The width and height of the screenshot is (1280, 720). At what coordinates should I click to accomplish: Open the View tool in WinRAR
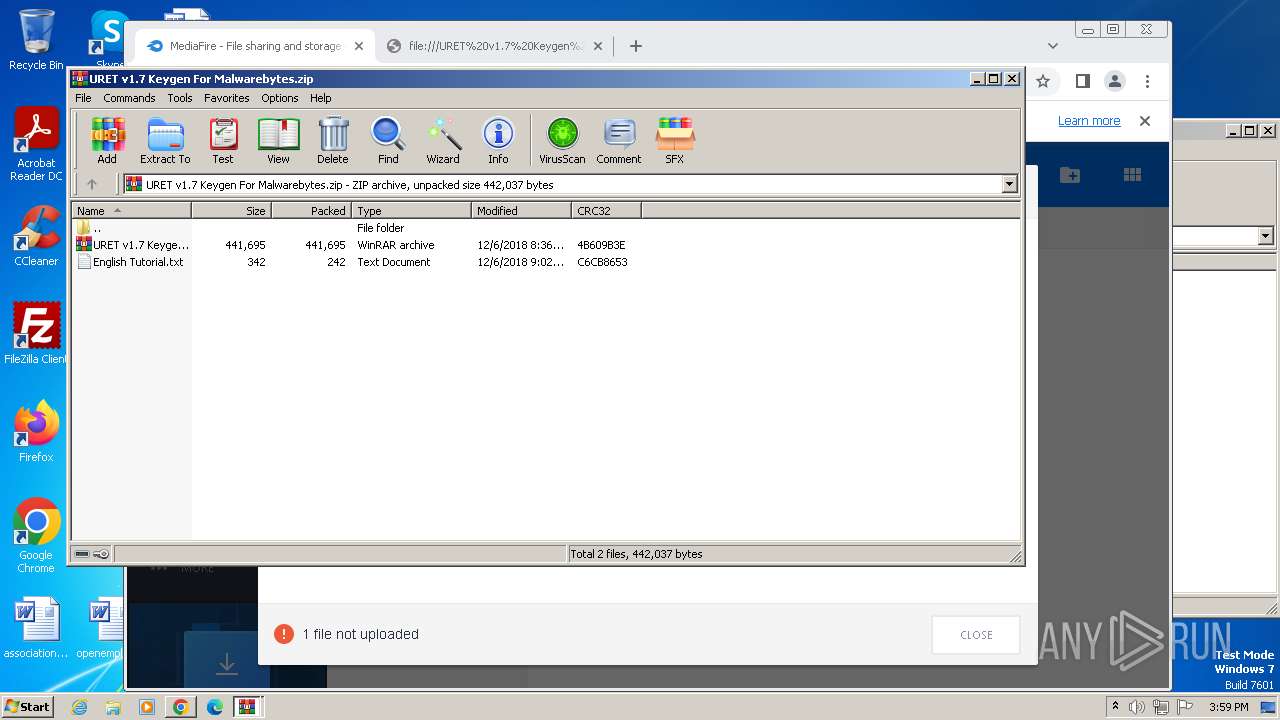coord(278,140)
